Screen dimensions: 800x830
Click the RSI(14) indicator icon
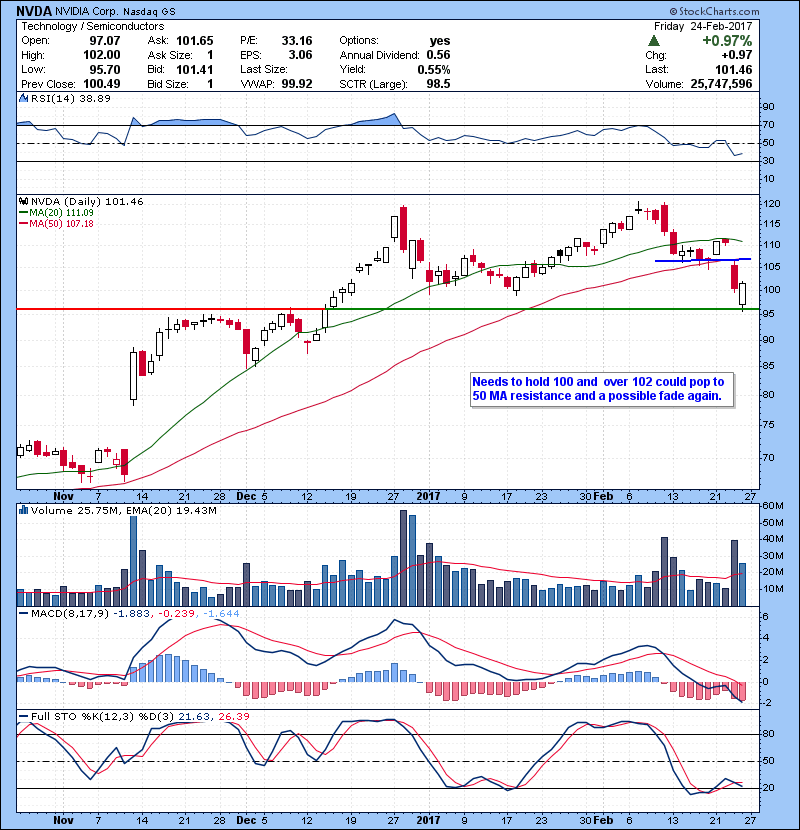tap(23, 98)
